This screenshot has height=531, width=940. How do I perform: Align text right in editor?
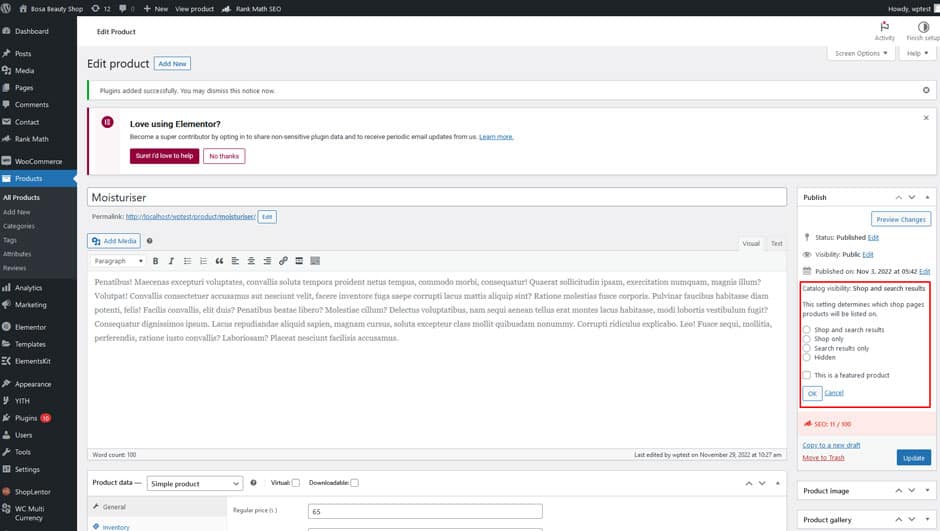click(267, 261)
